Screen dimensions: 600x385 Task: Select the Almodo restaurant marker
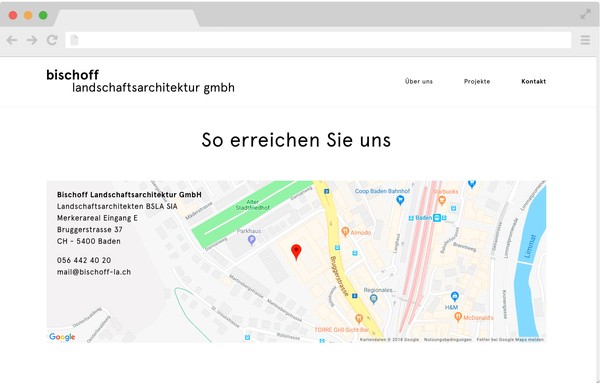click(345, 232)
